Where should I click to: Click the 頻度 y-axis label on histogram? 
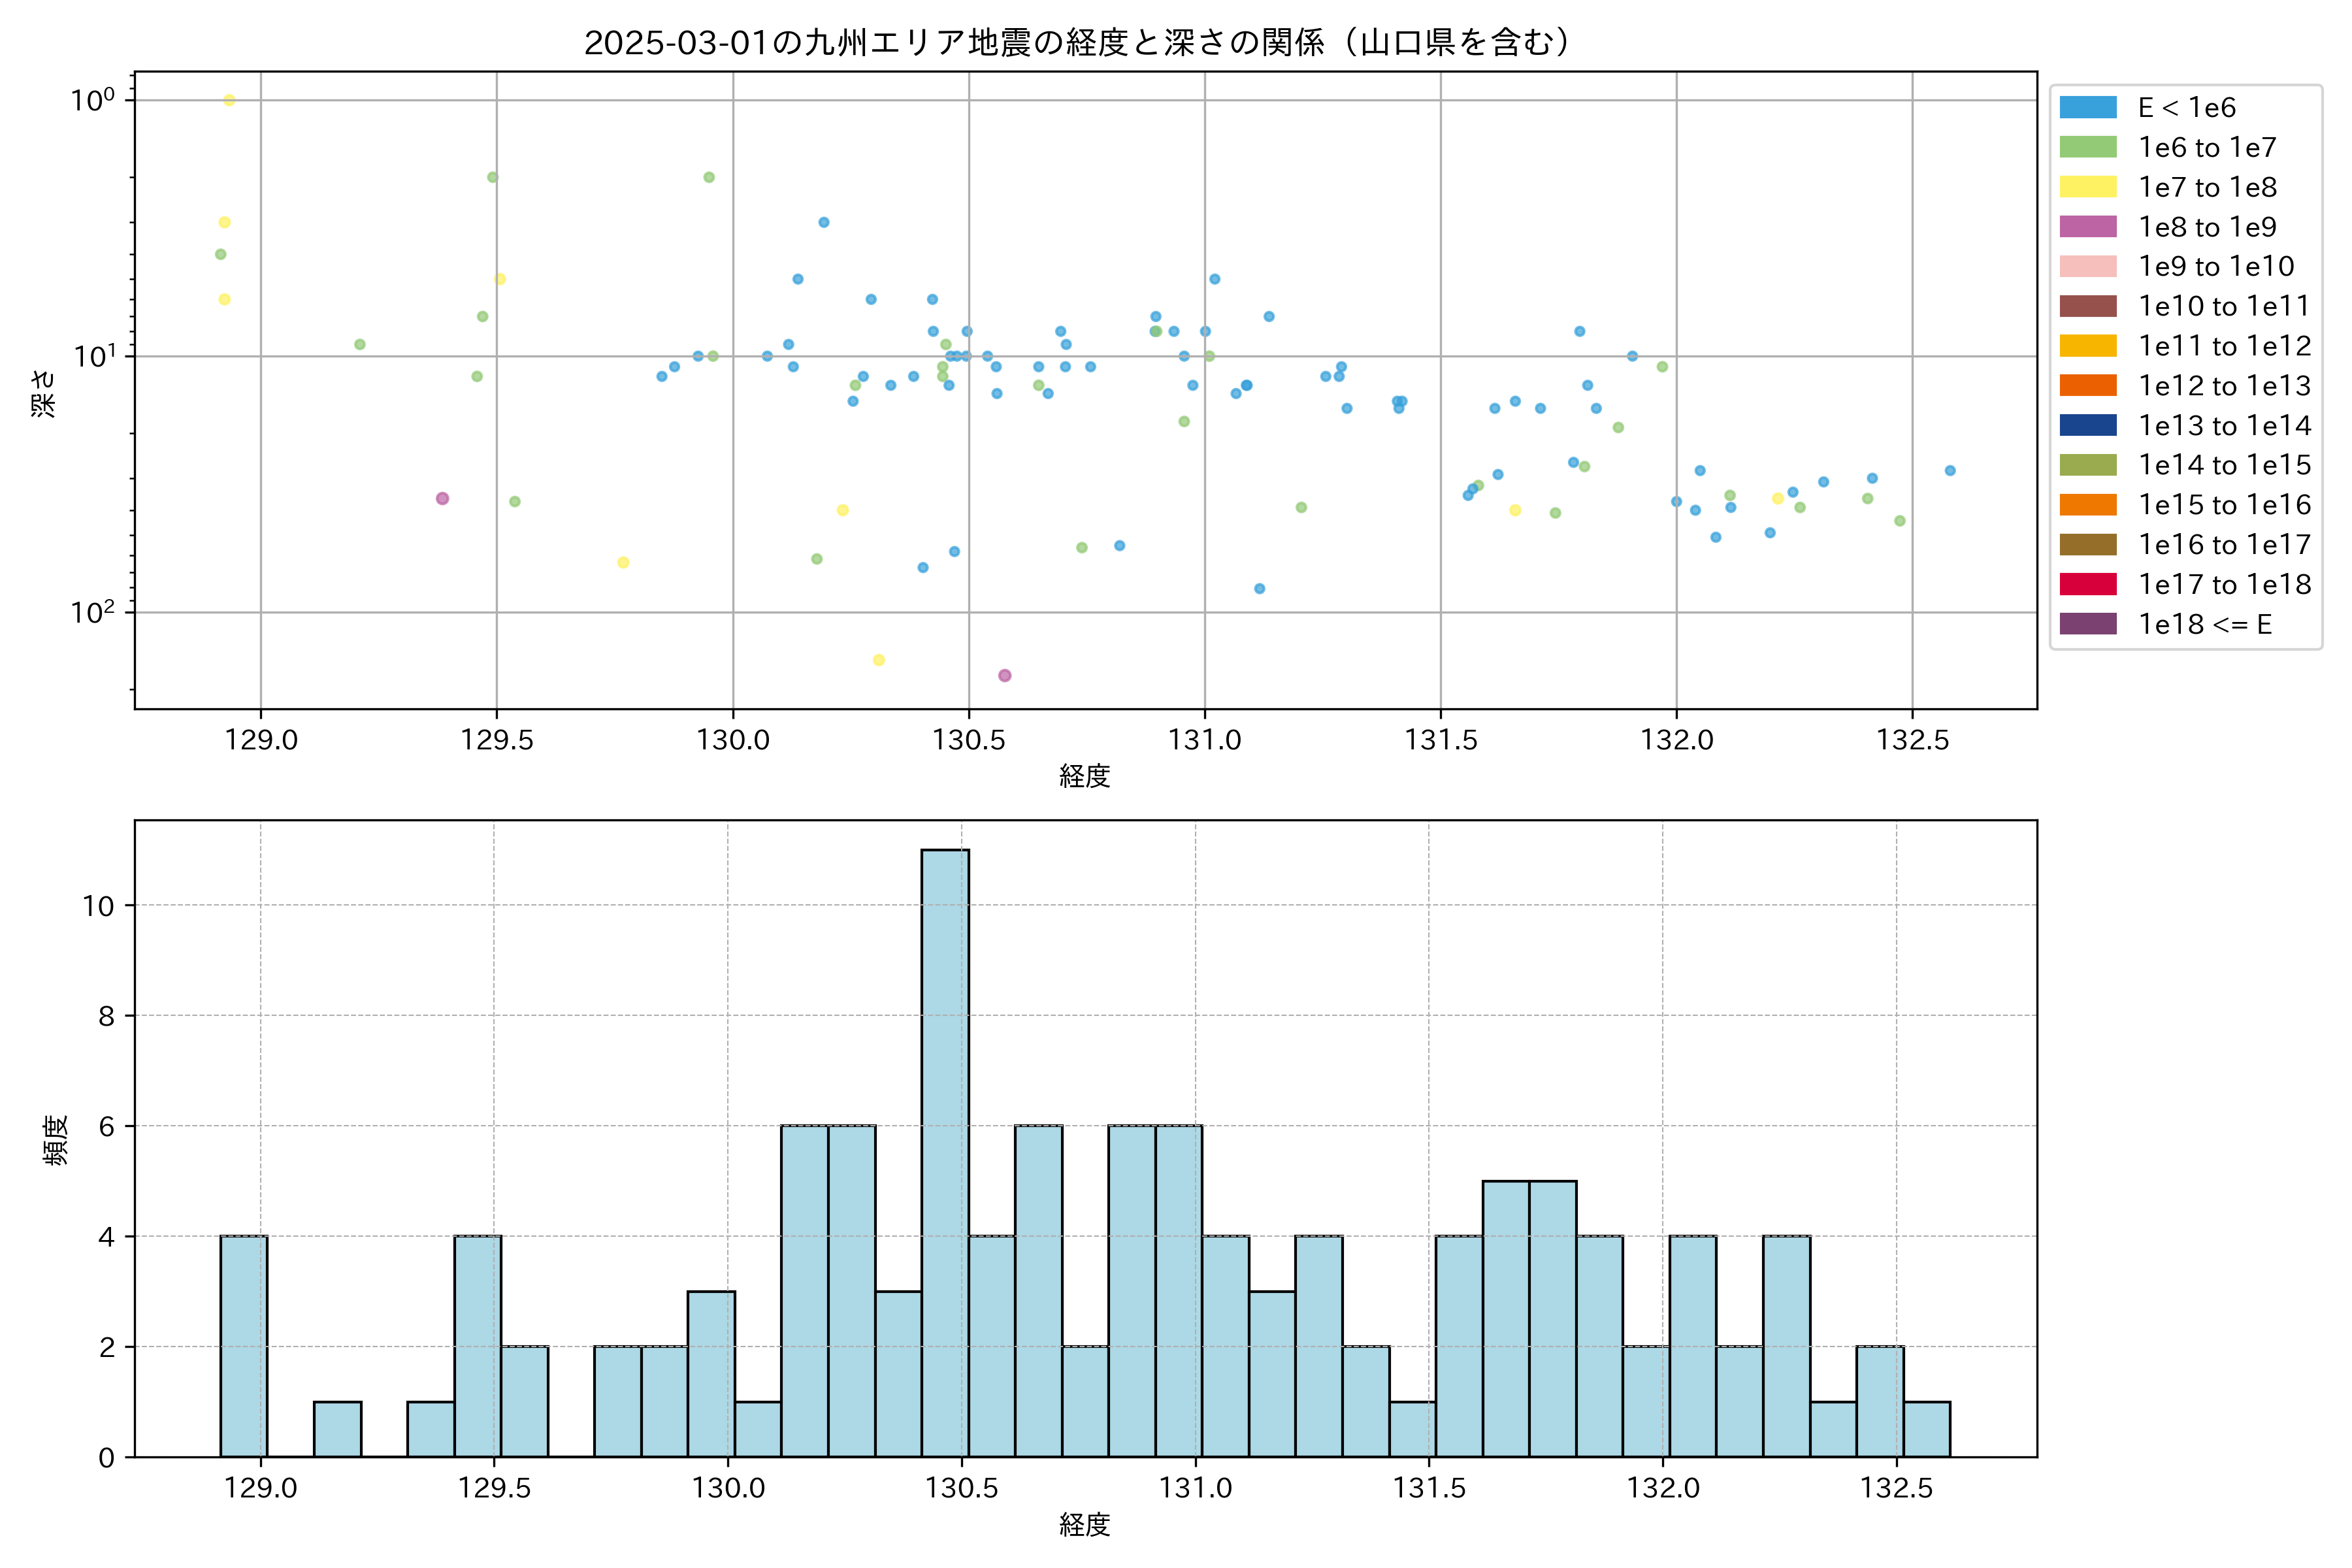[x=56, y=1139]
